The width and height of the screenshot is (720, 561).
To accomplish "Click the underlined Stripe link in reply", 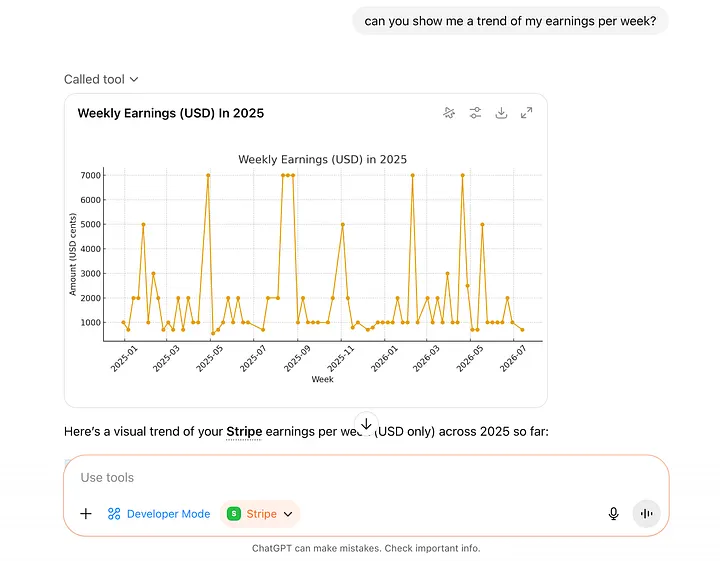I will tap(244, 432).
